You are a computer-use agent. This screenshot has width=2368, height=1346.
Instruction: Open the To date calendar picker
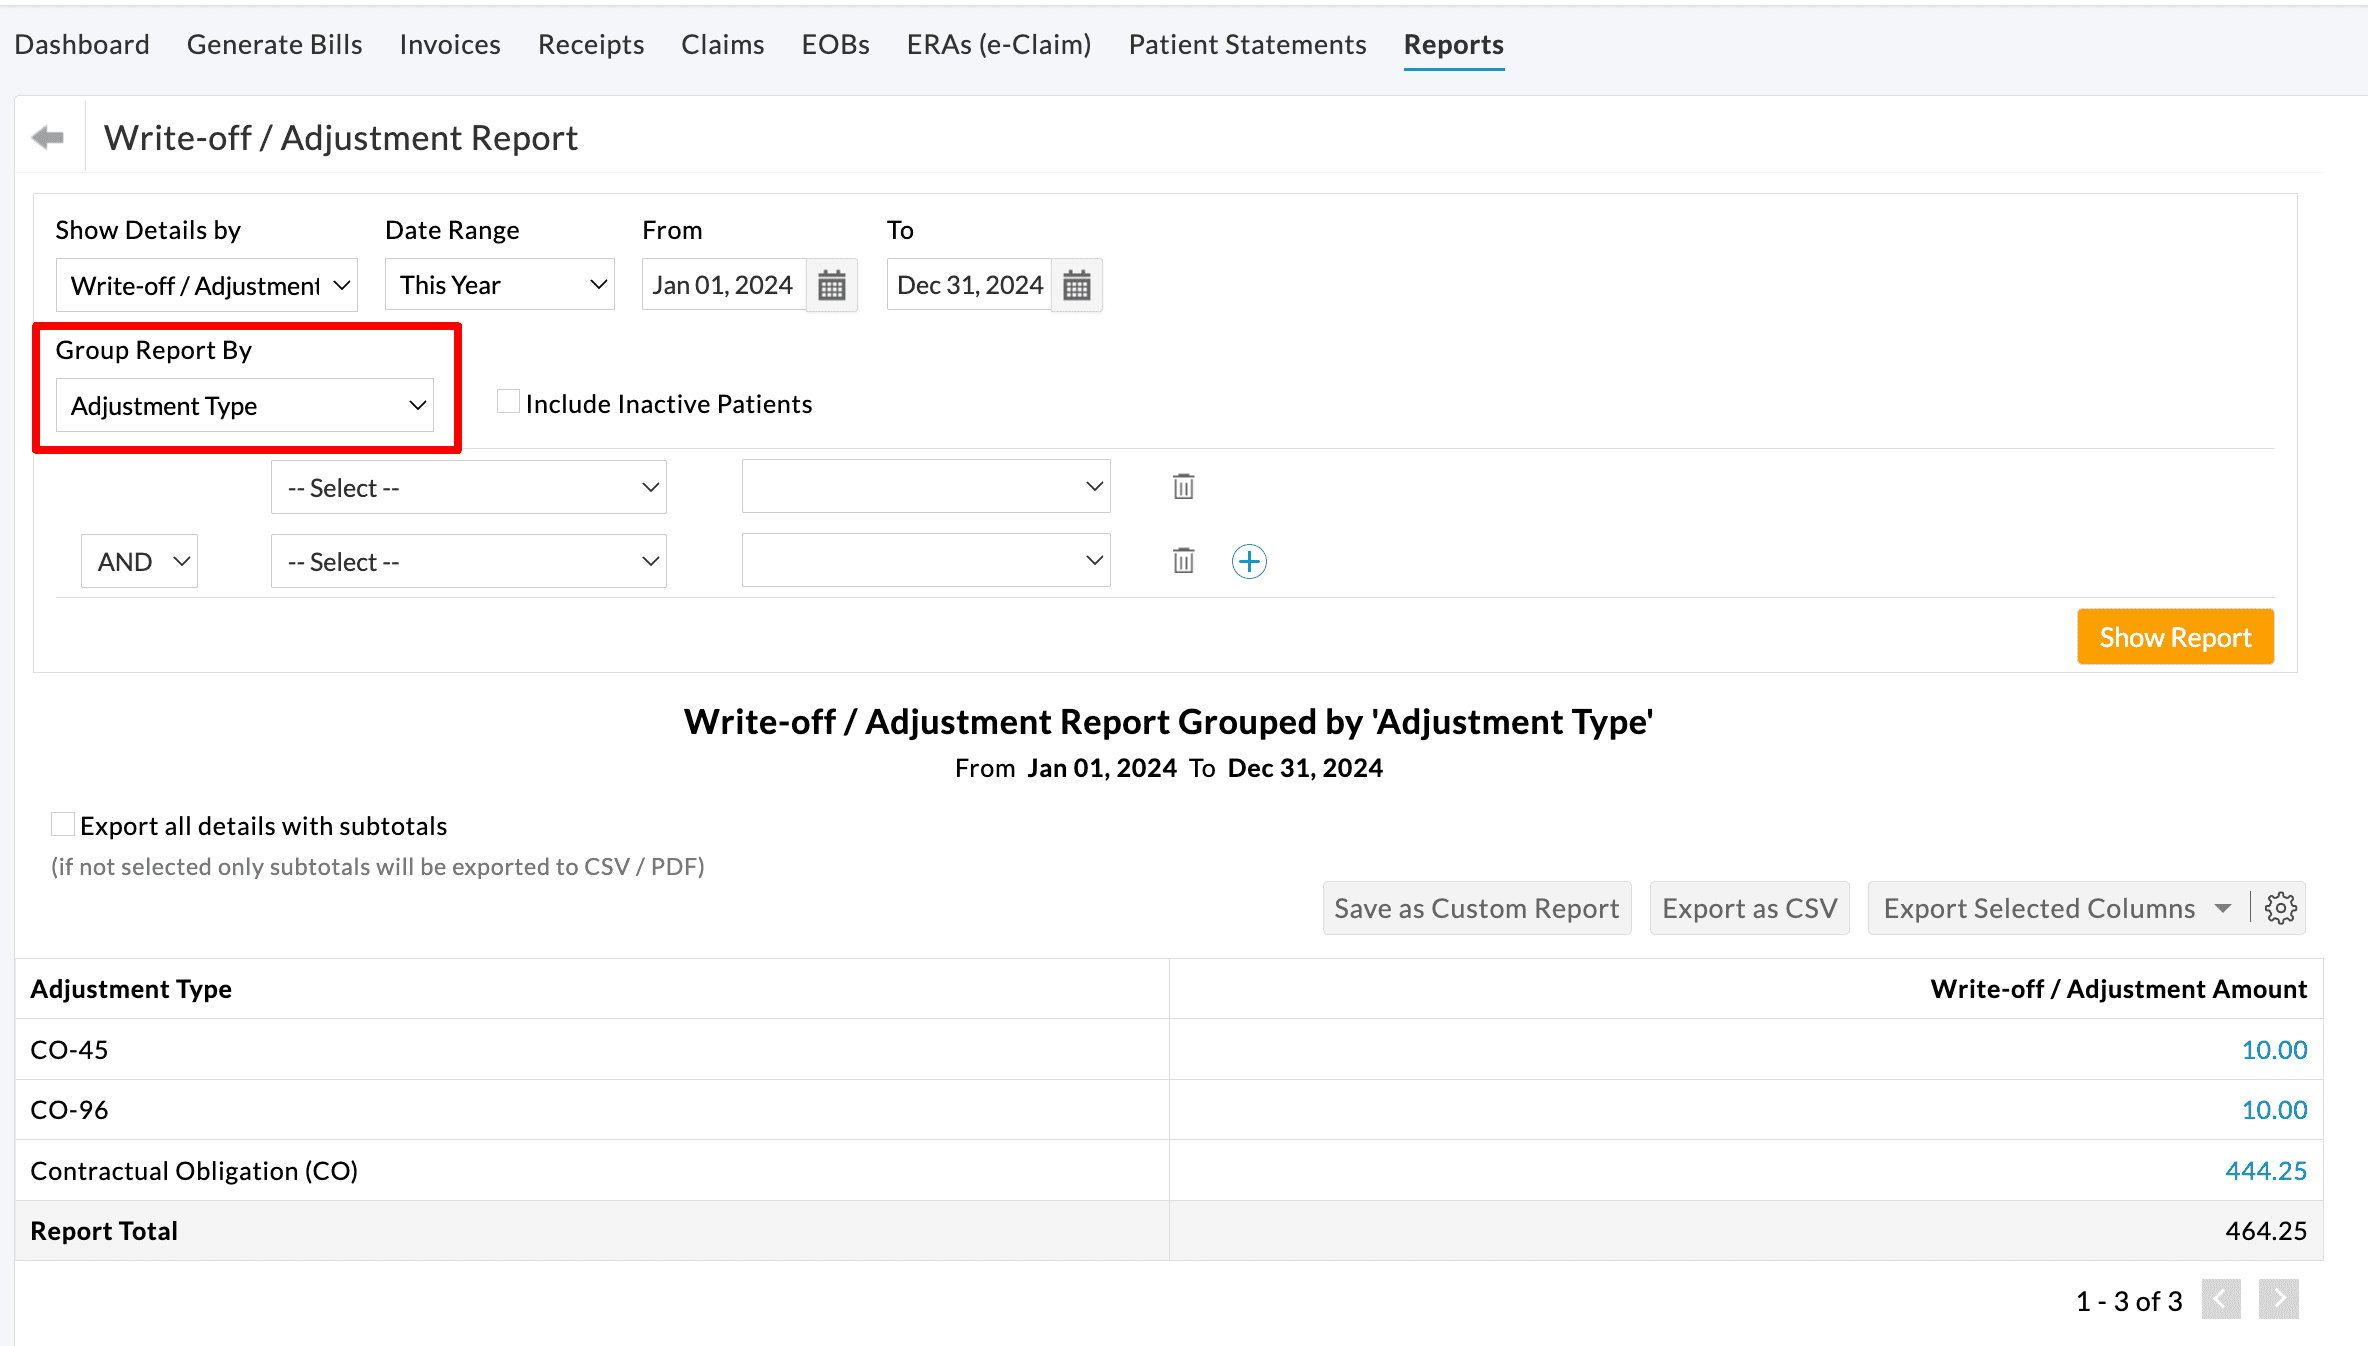(1076, 284)
